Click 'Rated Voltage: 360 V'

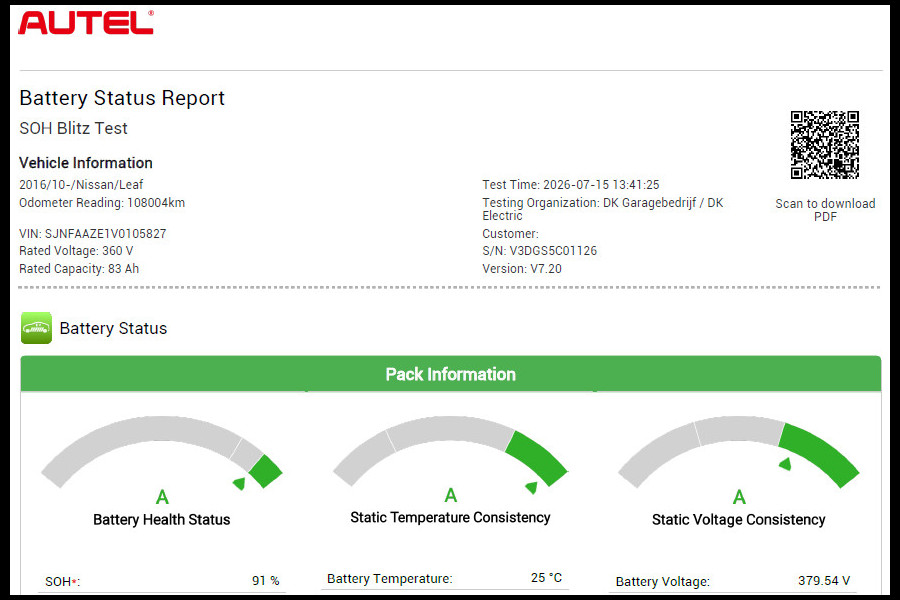point(76,251)
